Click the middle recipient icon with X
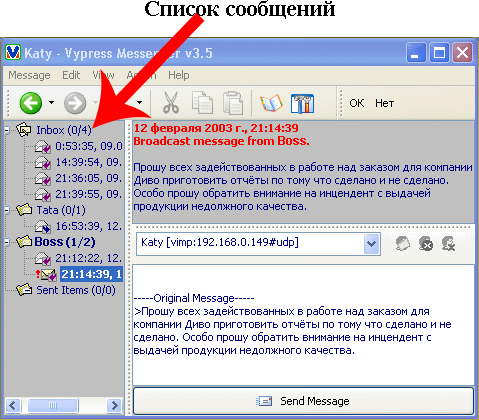Screen dimensions: 479x420 click(x=426, y=244)
